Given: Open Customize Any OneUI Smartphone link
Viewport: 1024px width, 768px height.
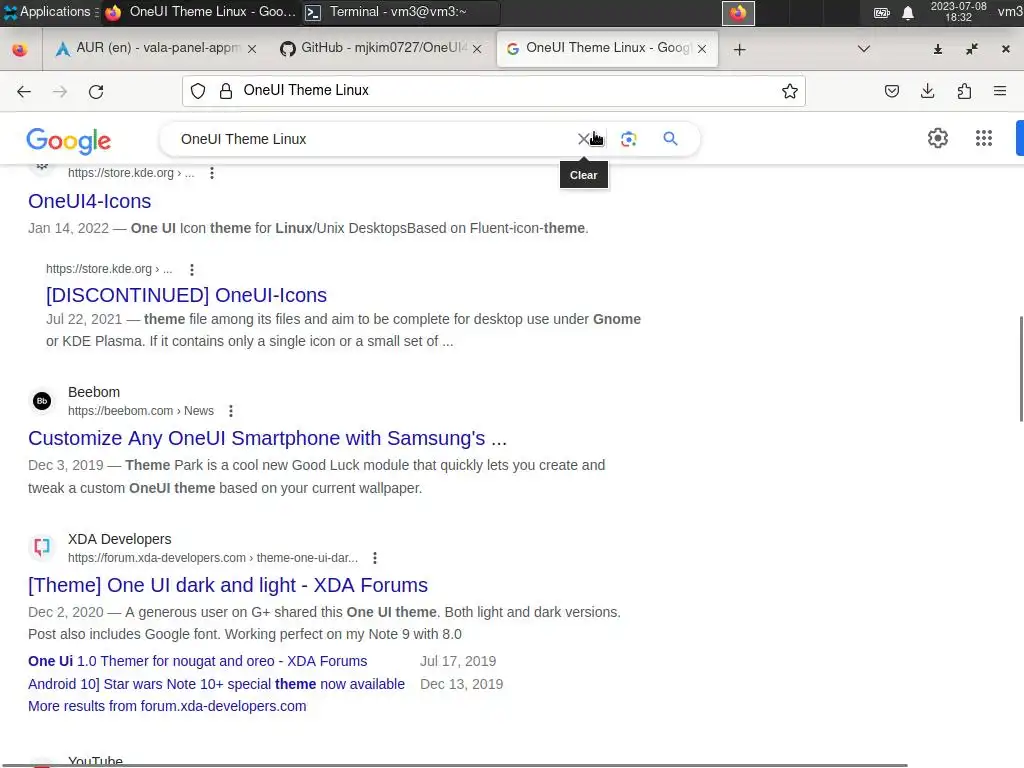Looking at the screenshot, I should pyautogui.click(x=267, y=438).
